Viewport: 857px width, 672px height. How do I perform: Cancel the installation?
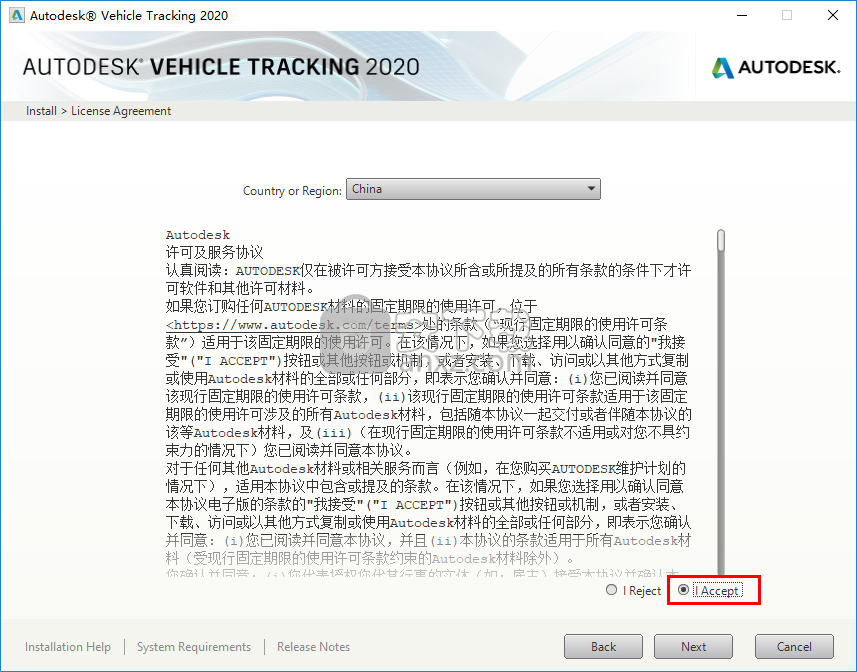[794, 647]
